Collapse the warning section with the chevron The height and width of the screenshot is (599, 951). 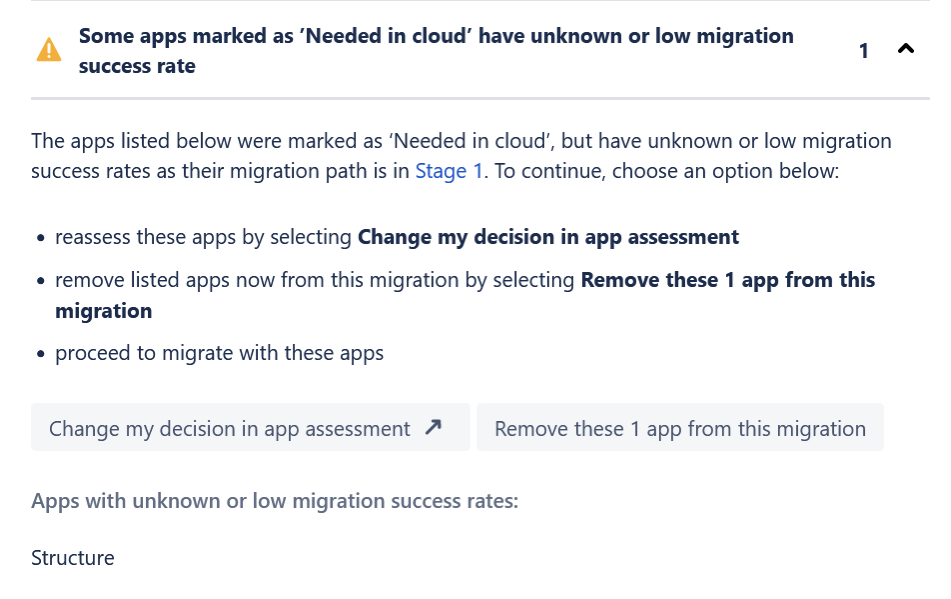point(906,49)
